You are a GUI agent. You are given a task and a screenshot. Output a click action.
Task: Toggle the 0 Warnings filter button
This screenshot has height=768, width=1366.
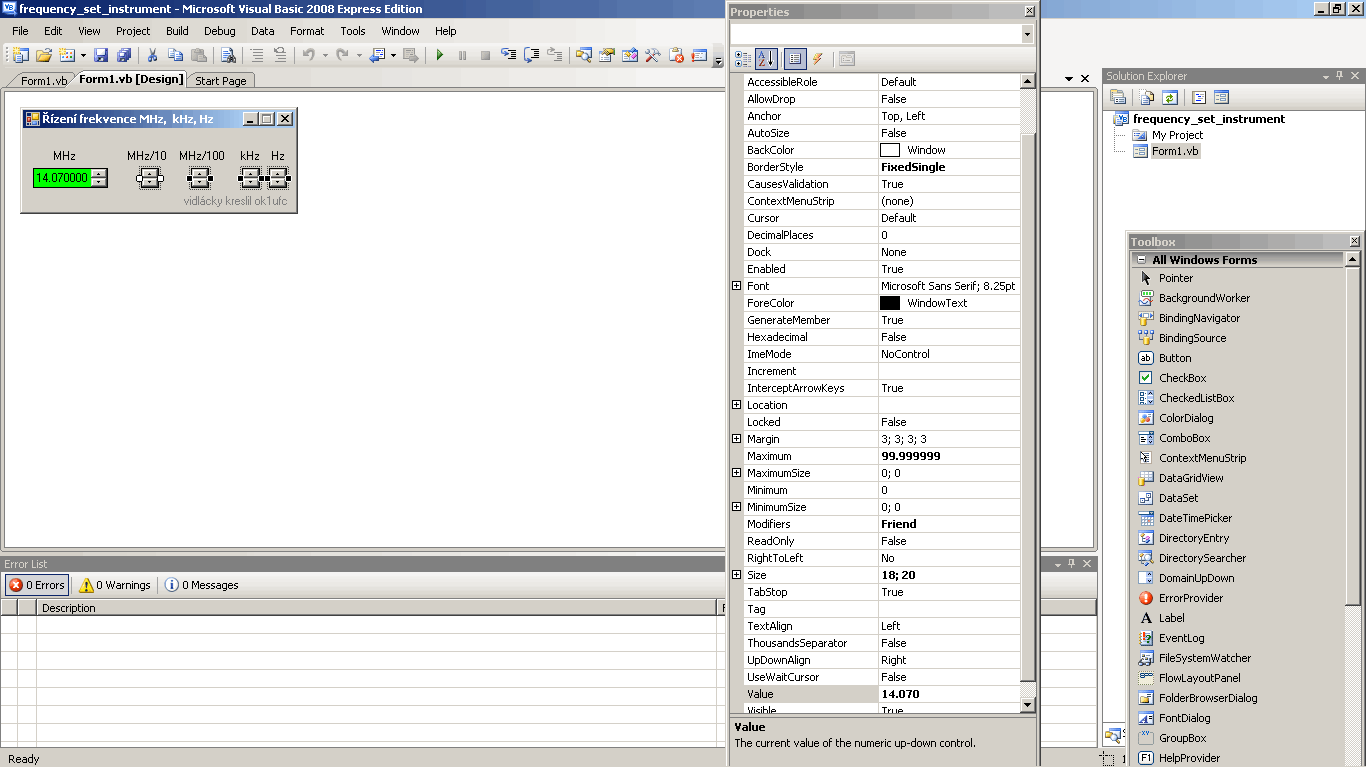coord(115,585)
